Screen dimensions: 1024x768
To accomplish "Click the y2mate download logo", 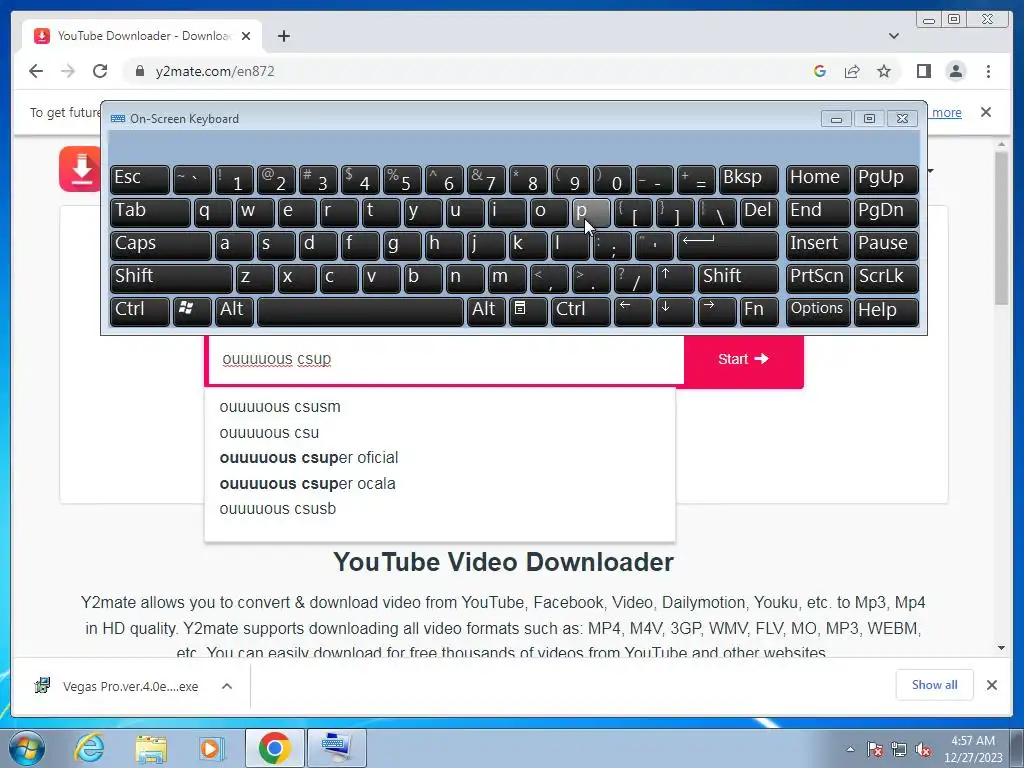I will tap(80, 168).
